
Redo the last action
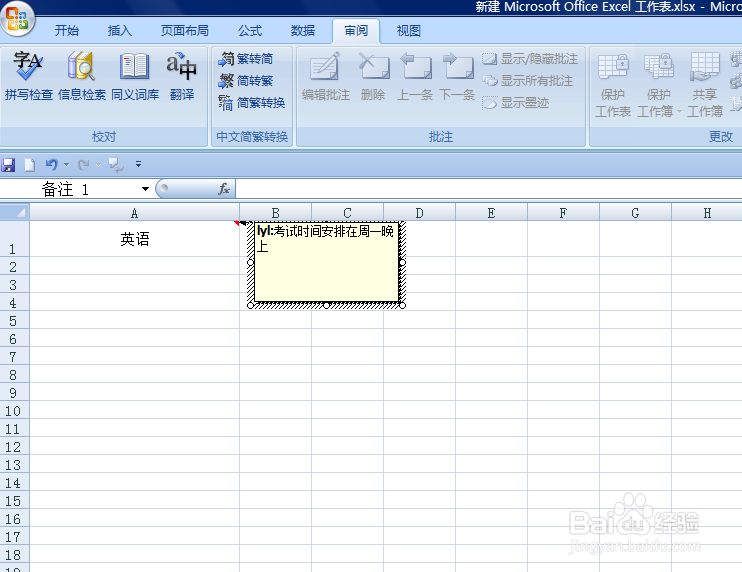(84, 165)
